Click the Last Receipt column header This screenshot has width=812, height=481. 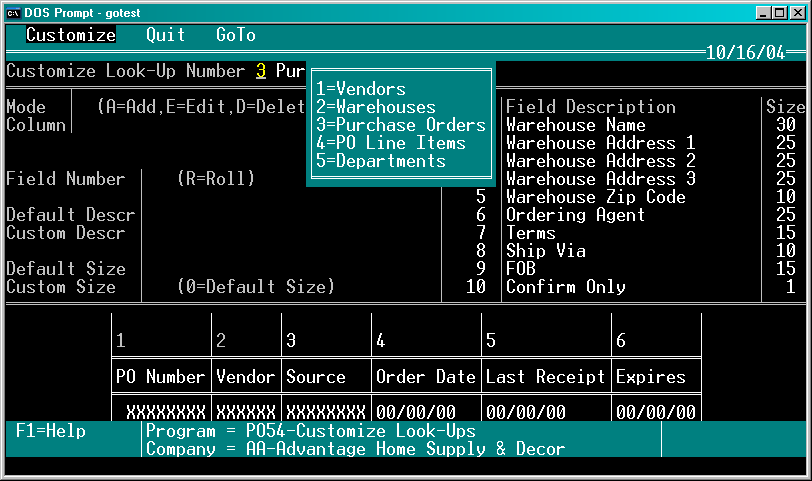pos(545,377)
